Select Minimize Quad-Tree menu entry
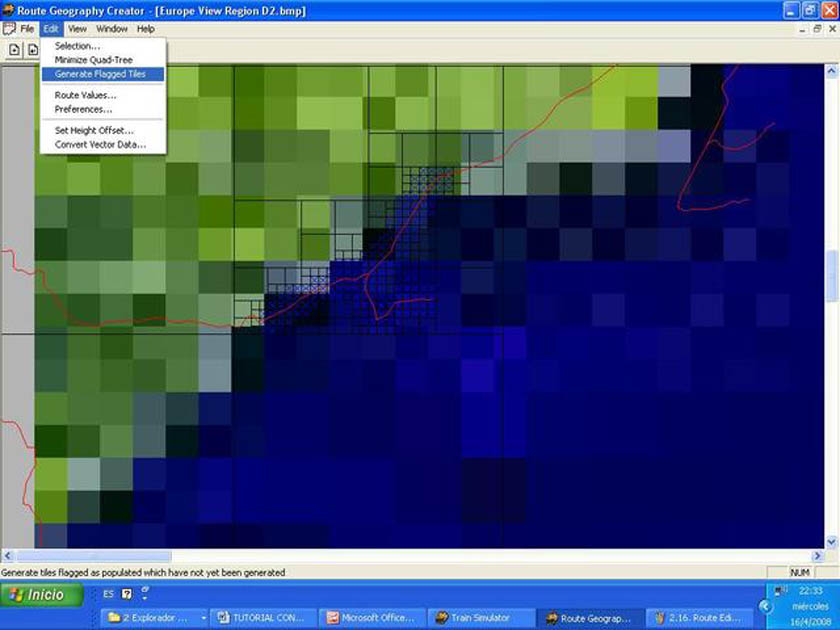Screen dimensions: 840x630 (93, 60)
